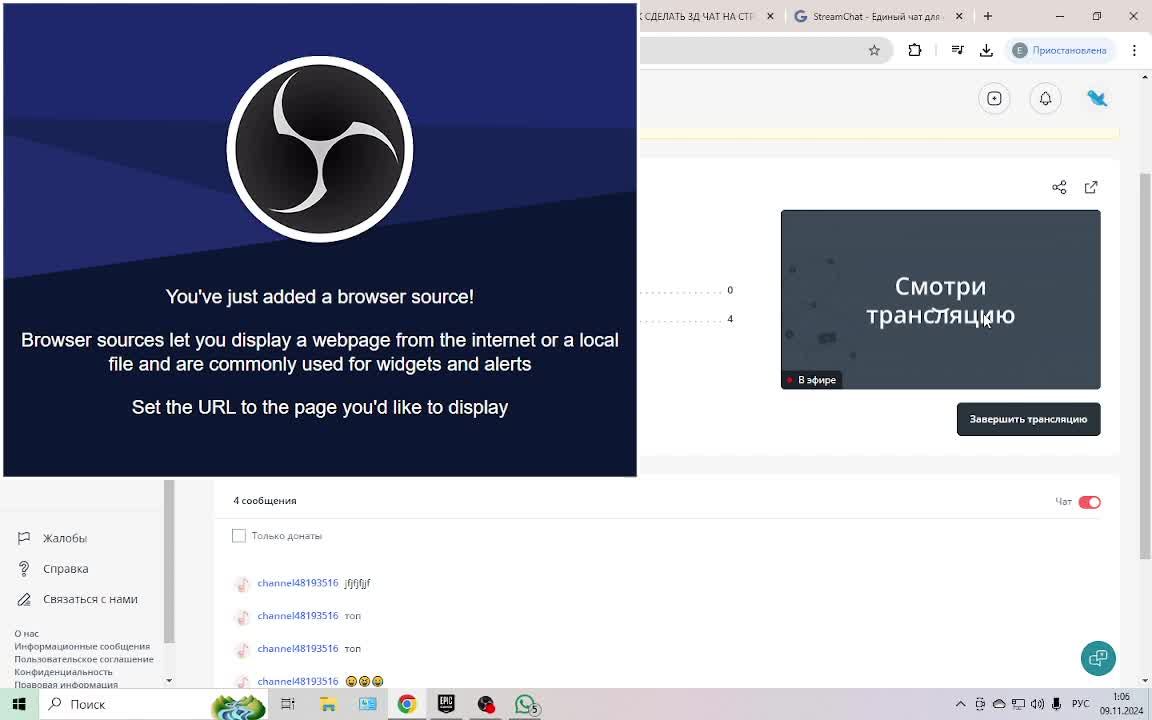This screenshot has height=720, width=1152.
Task: Open the Chrome extensions puzzle icon
Action: [x=915, y=51]
